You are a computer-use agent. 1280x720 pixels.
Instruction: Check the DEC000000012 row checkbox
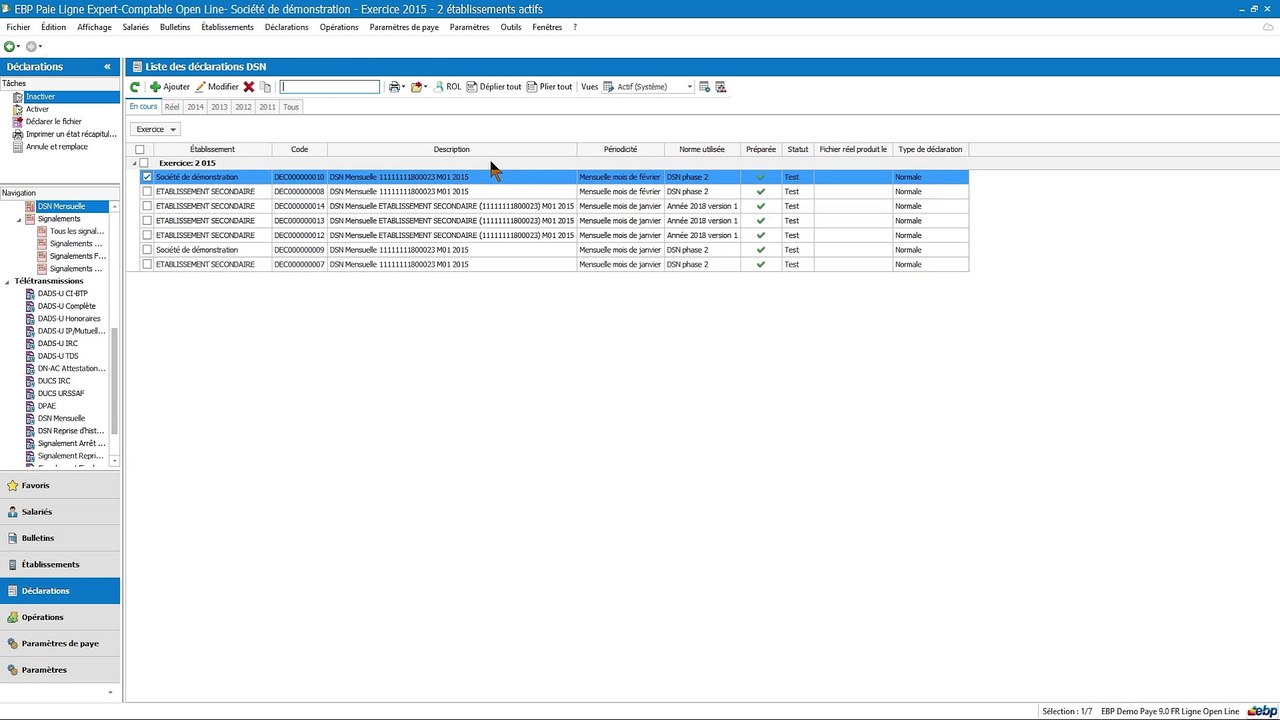pos(147,235)
